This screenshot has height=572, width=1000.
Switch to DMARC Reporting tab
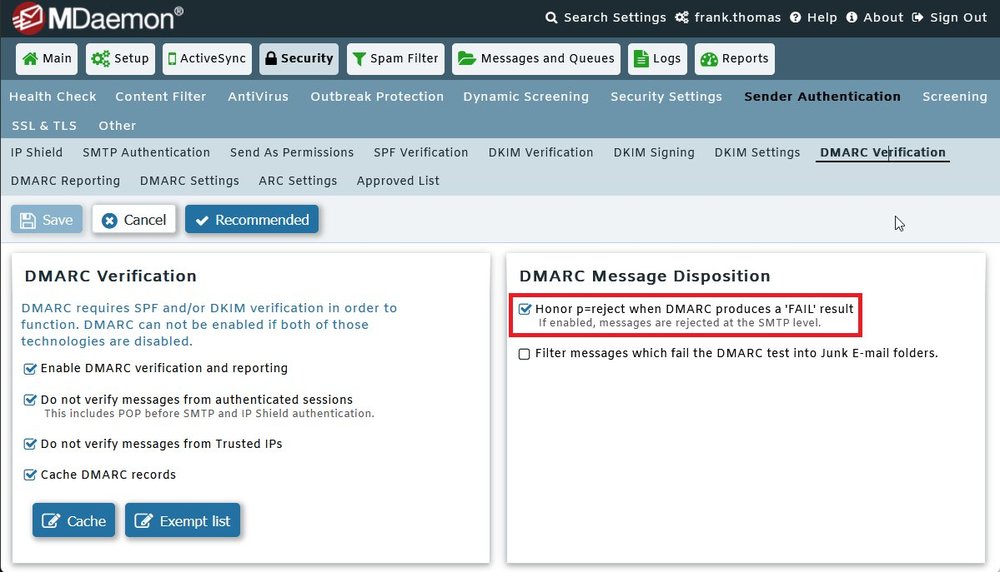point(66,180)
